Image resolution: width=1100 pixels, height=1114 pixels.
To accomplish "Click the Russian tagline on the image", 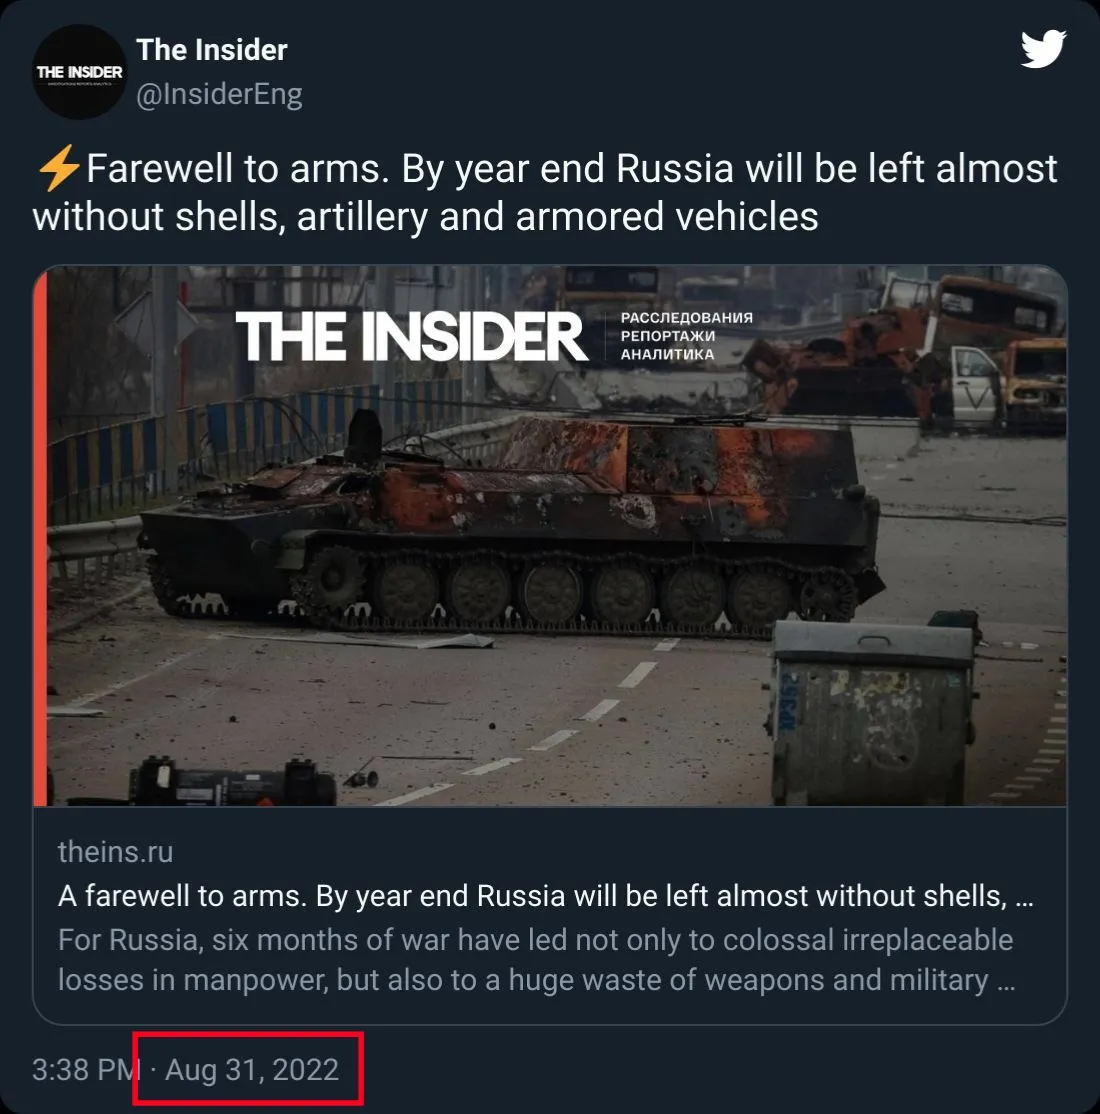I will coord(686,336).
